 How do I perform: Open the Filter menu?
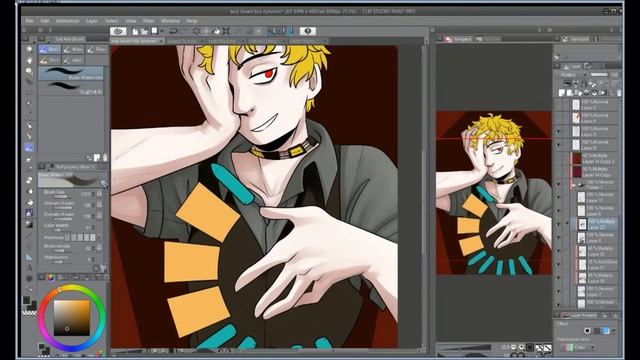(148, 20)
